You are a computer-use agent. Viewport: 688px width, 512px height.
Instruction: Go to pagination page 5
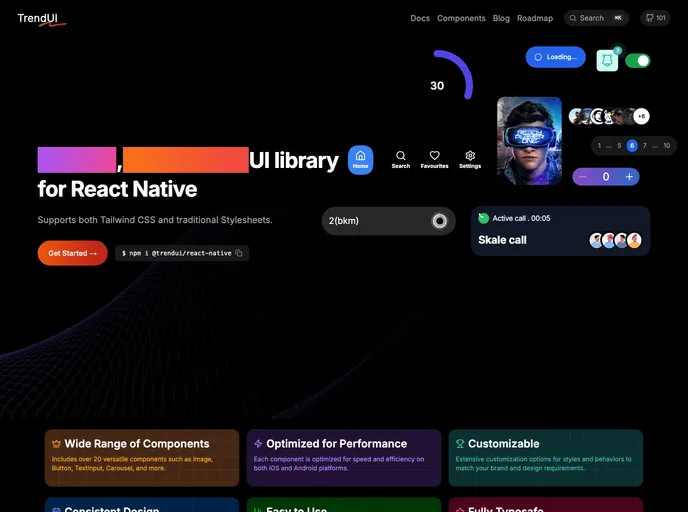tap(619, 146)
